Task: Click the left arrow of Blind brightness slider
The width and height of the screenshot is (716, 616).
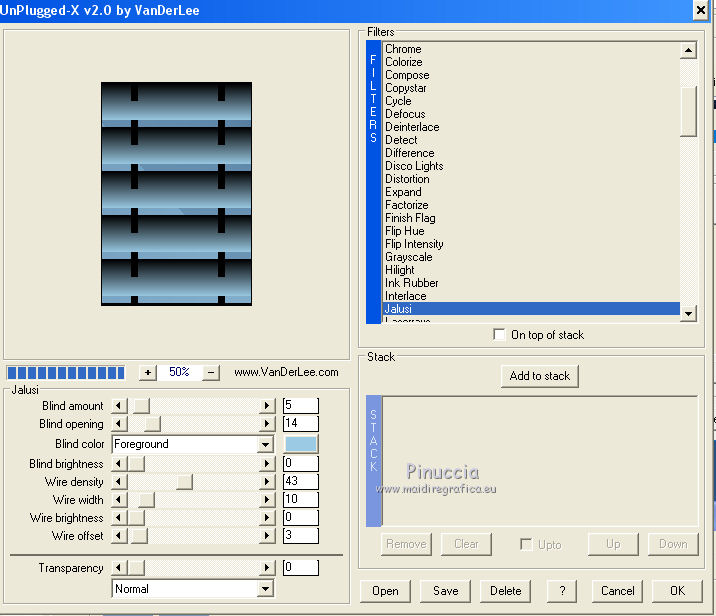Action: [x=119, y=463]
